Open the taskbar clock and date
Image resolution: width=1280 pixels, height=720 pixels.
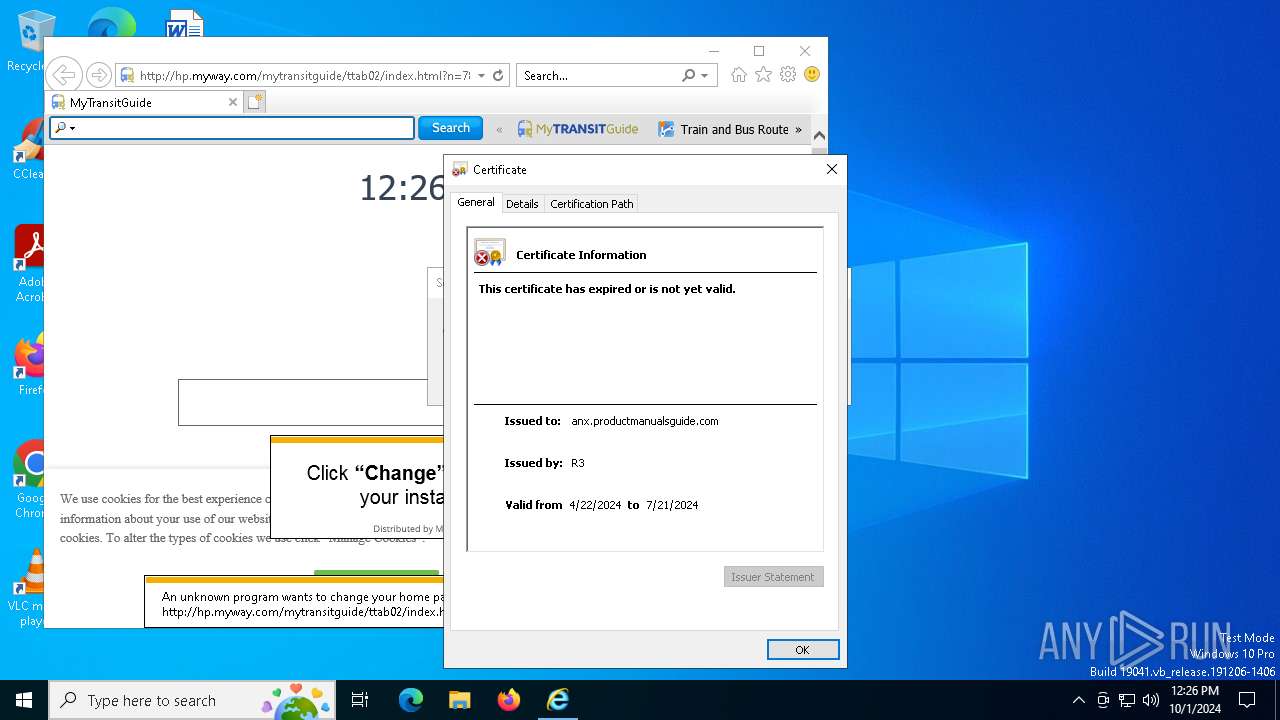tap(1195, 700)
